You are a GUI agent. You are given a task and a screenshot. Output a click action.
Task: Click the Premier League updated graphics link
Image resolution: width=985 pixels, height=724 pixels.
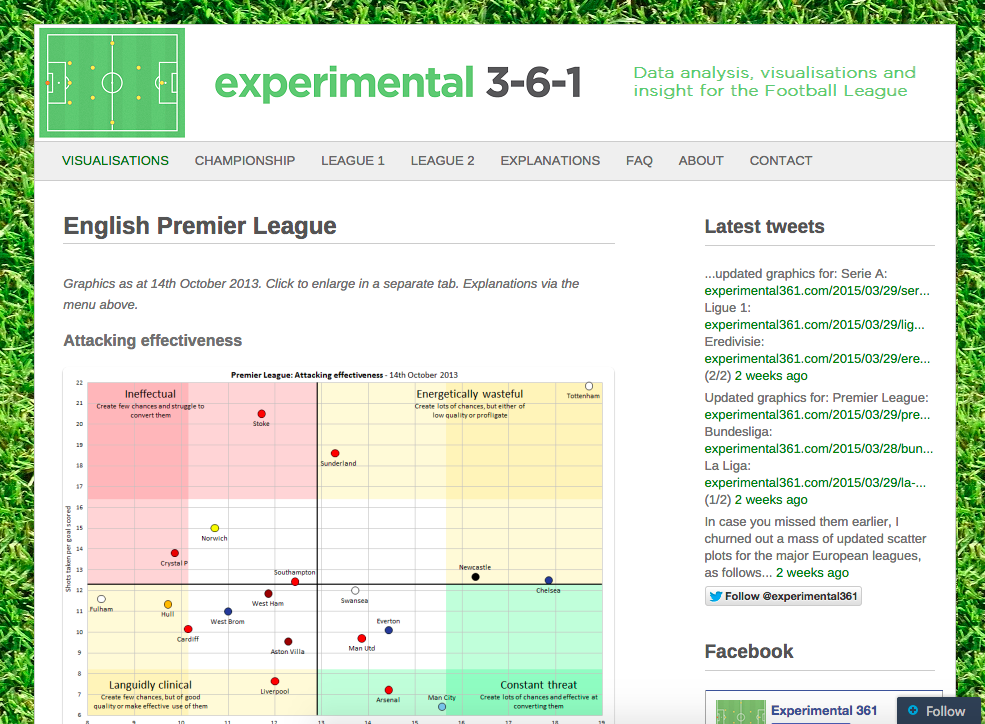pyautogui.click(x=817, y=415)
